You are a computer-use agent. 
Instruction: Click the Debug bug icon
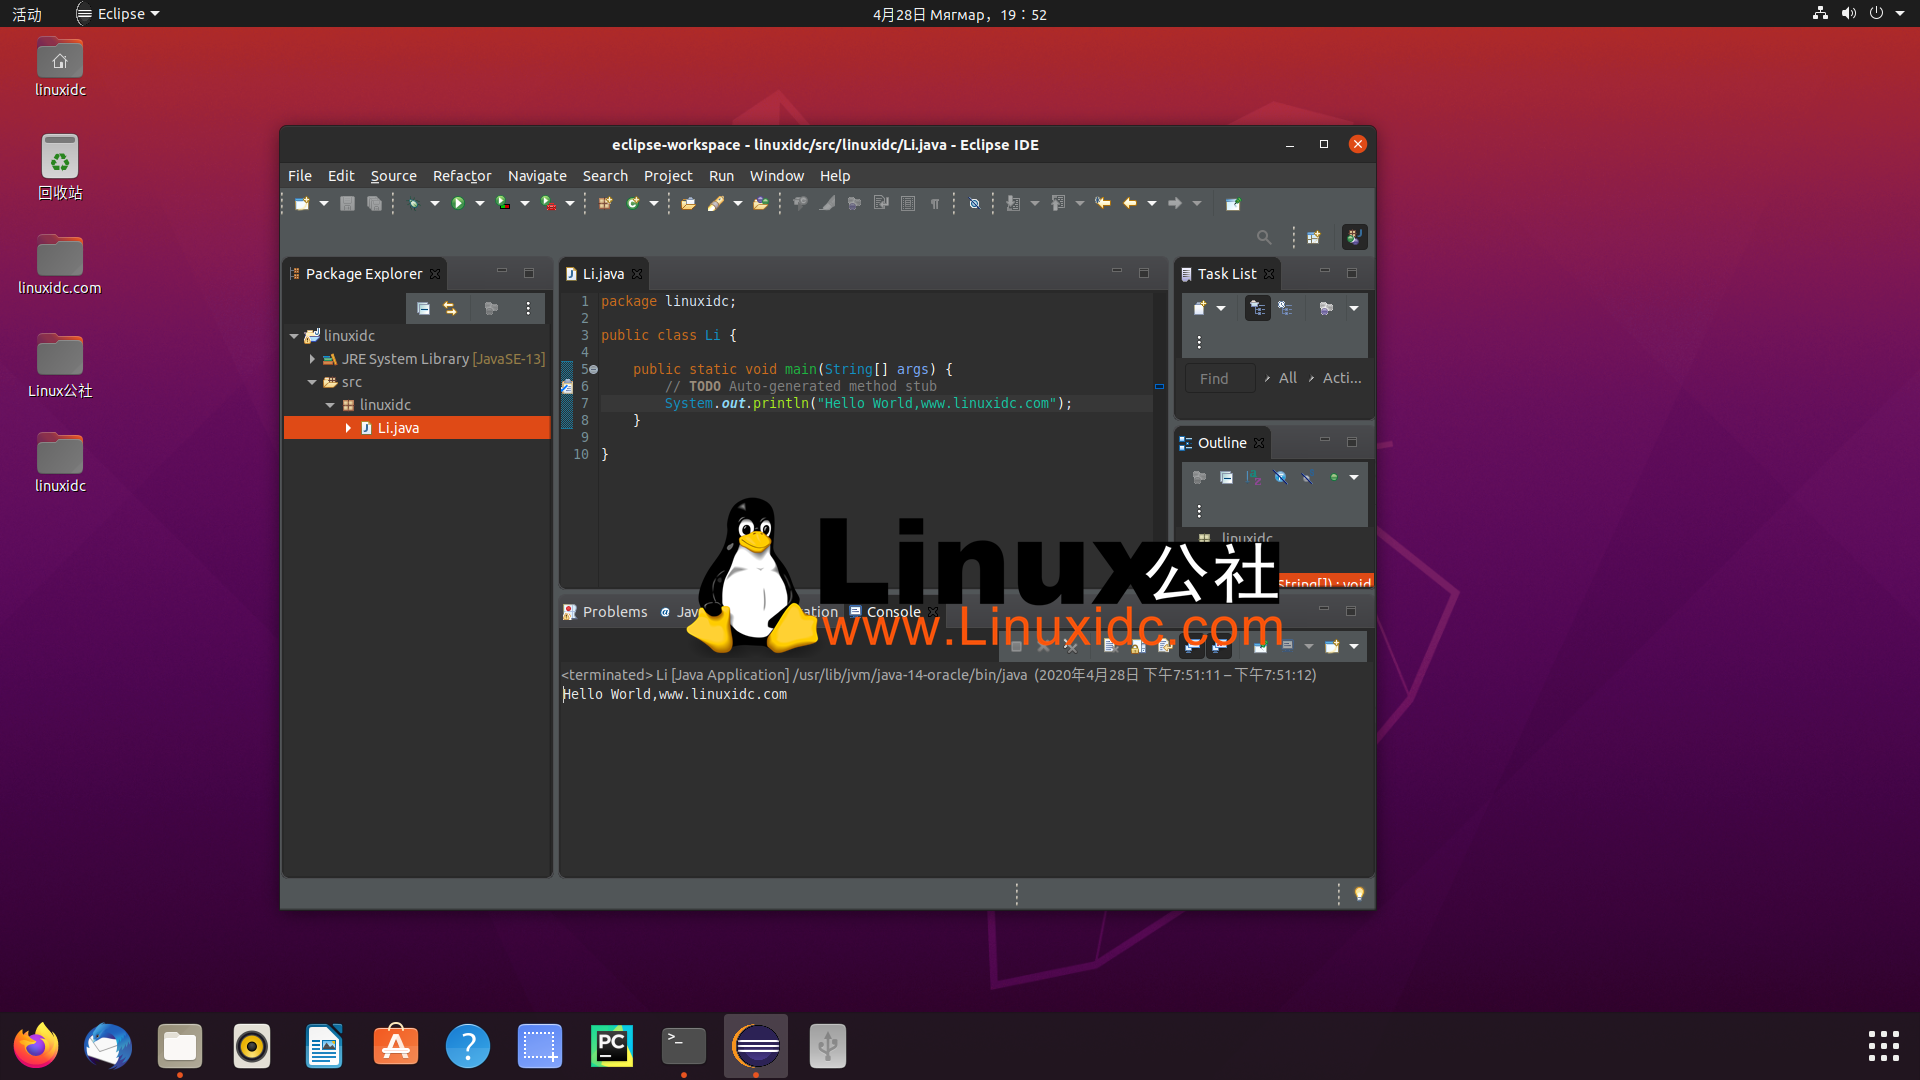[x=414, y=203]
